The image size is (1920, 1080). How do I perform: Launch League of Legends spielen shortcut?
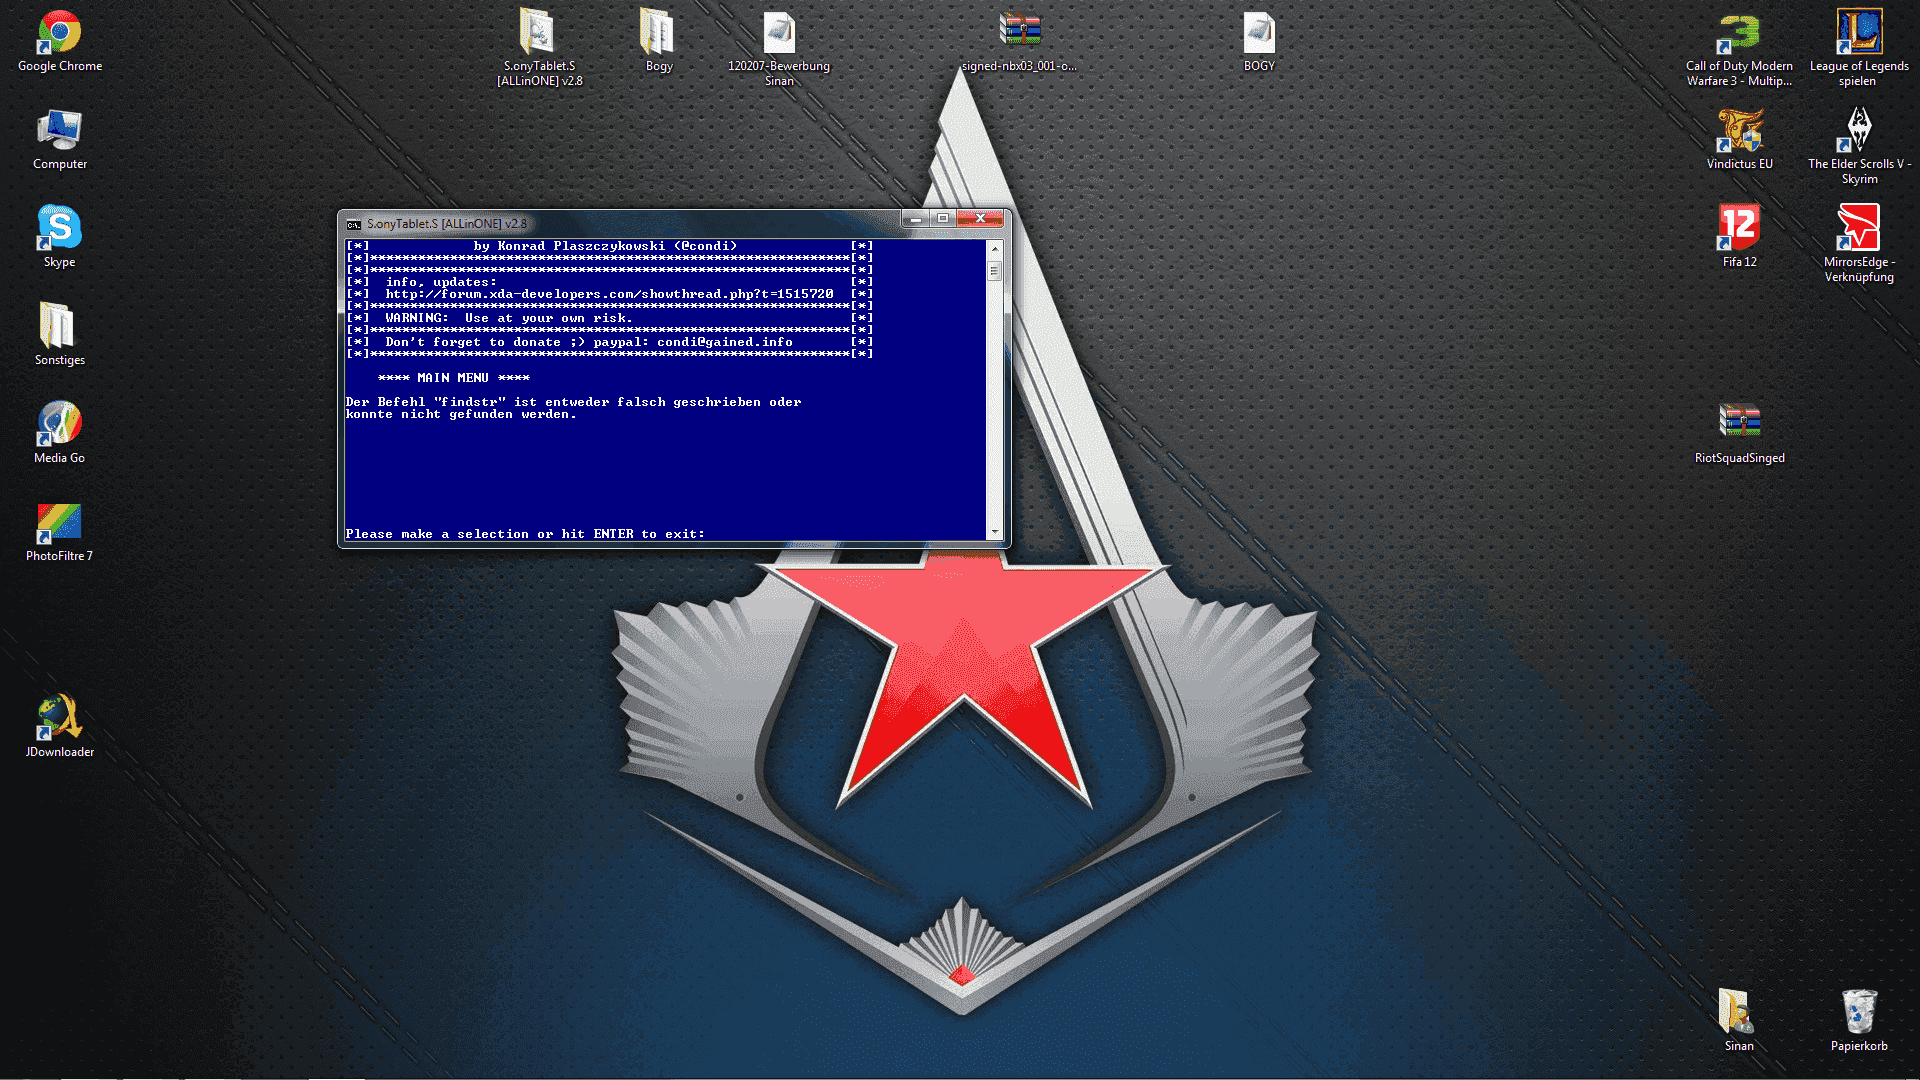click(x=1859, y=48)
